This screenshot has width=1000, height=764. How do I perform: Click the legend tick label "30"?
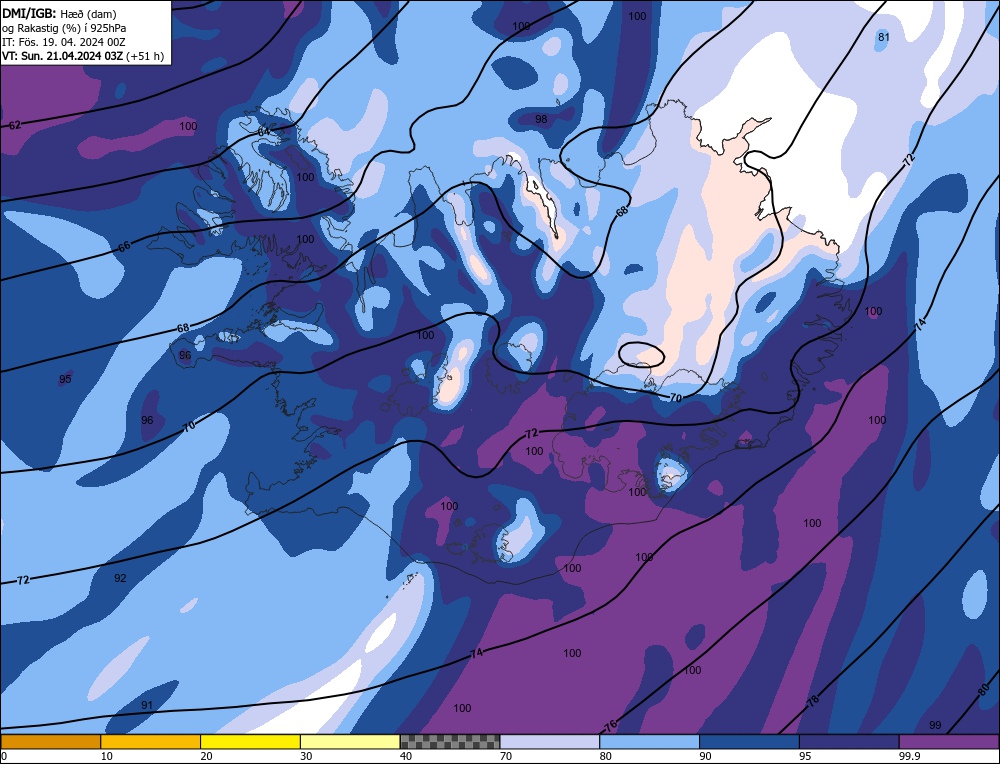(306, 756)
